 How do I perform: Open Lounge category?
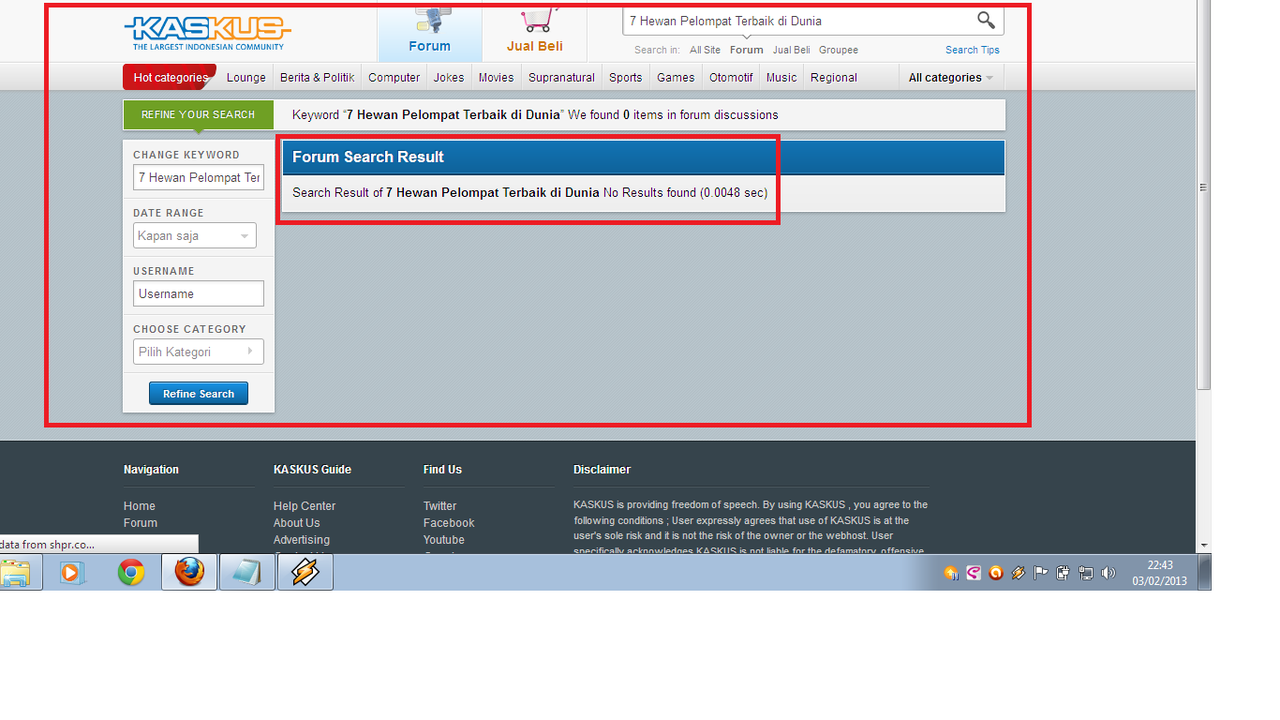(246, 77)
